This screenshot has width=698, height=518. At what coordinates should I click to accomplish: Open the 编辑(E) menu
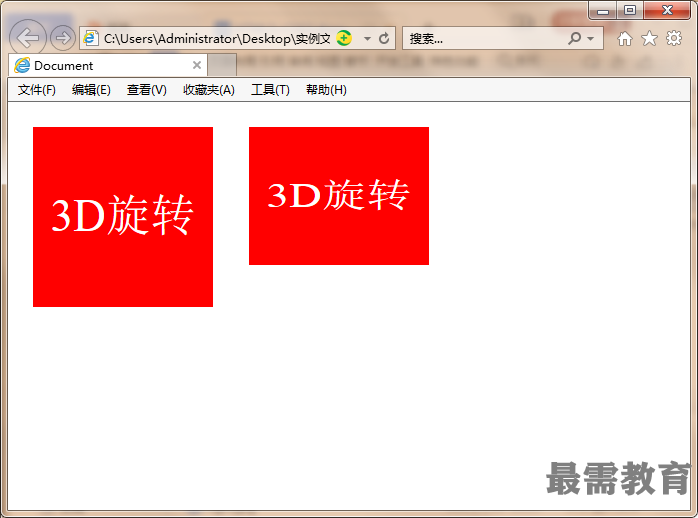point(91,90)
